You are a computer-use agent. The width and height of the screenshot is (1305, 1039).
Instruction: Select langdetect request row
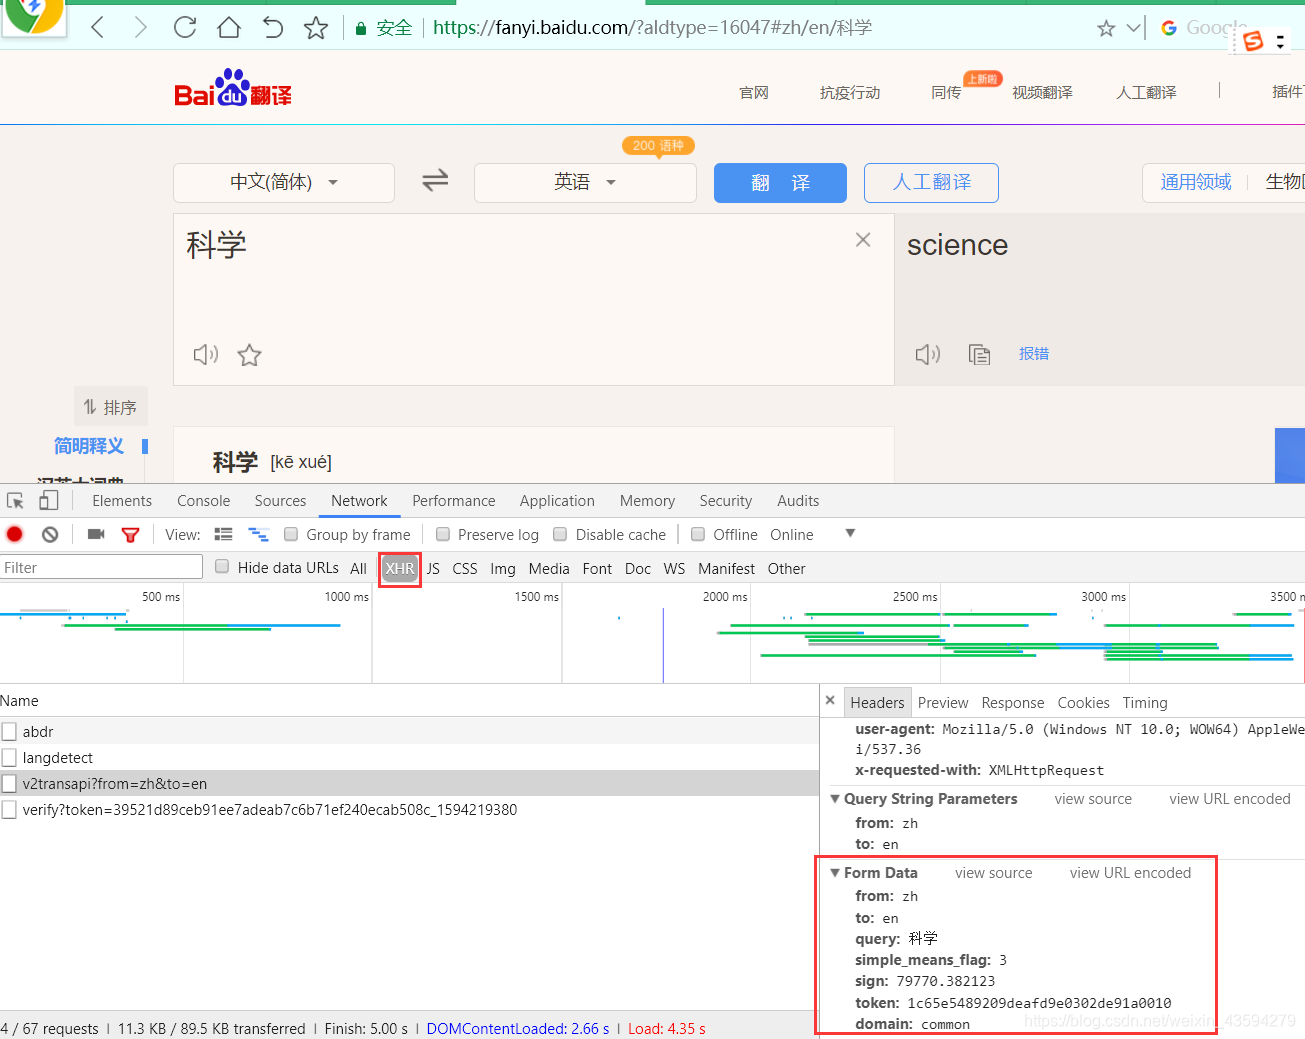point(409,757)
